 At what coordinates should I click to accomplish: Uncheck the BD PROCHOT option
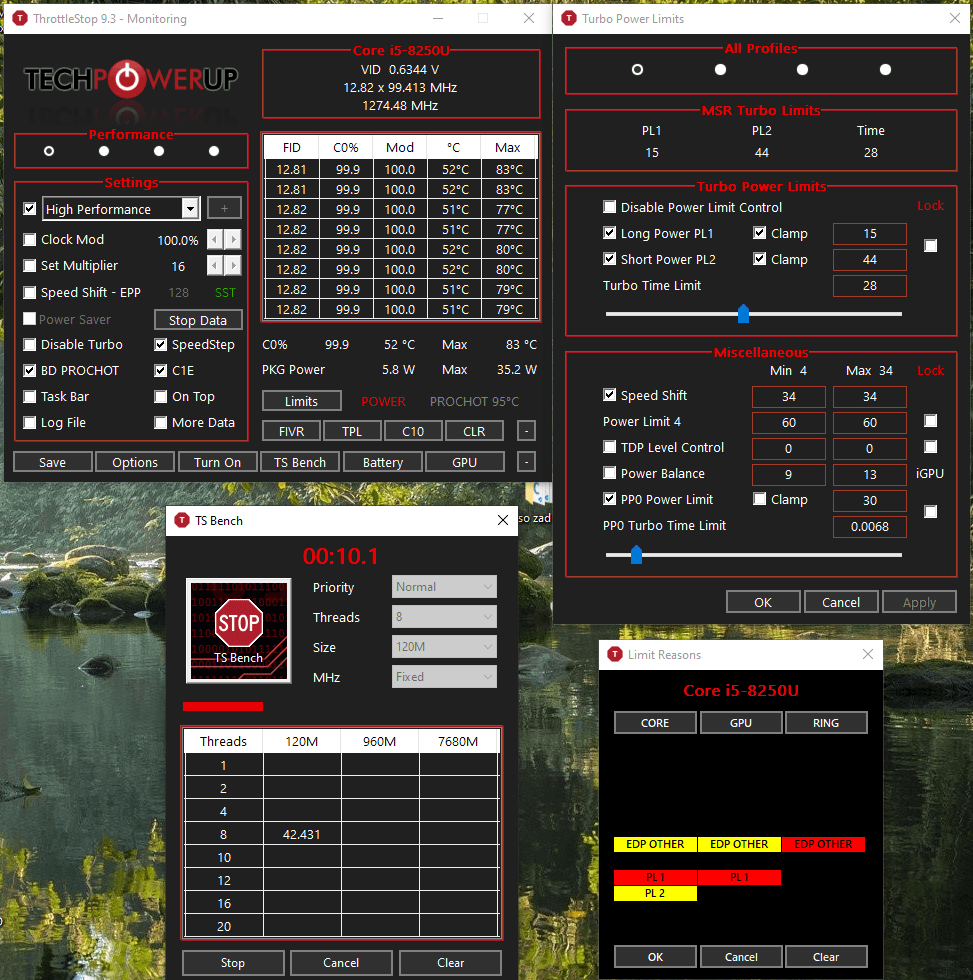29,370
